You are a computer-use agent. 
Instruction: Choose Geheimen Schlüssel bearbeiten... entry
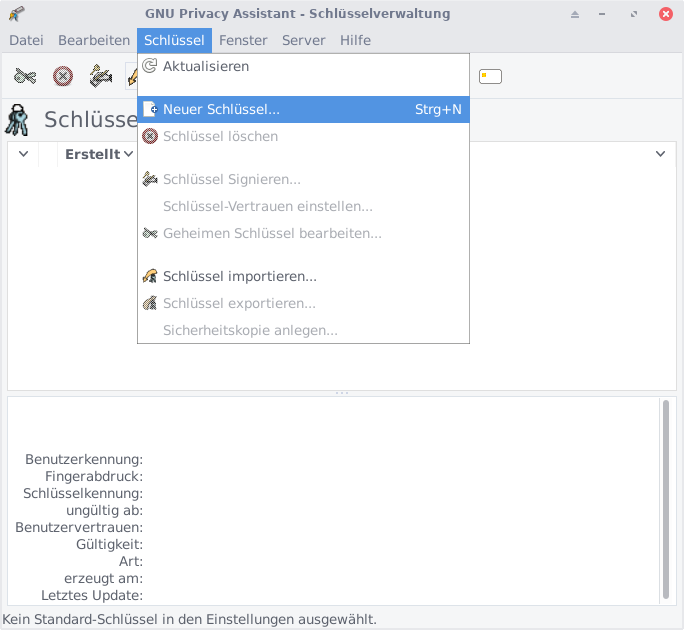272,233
